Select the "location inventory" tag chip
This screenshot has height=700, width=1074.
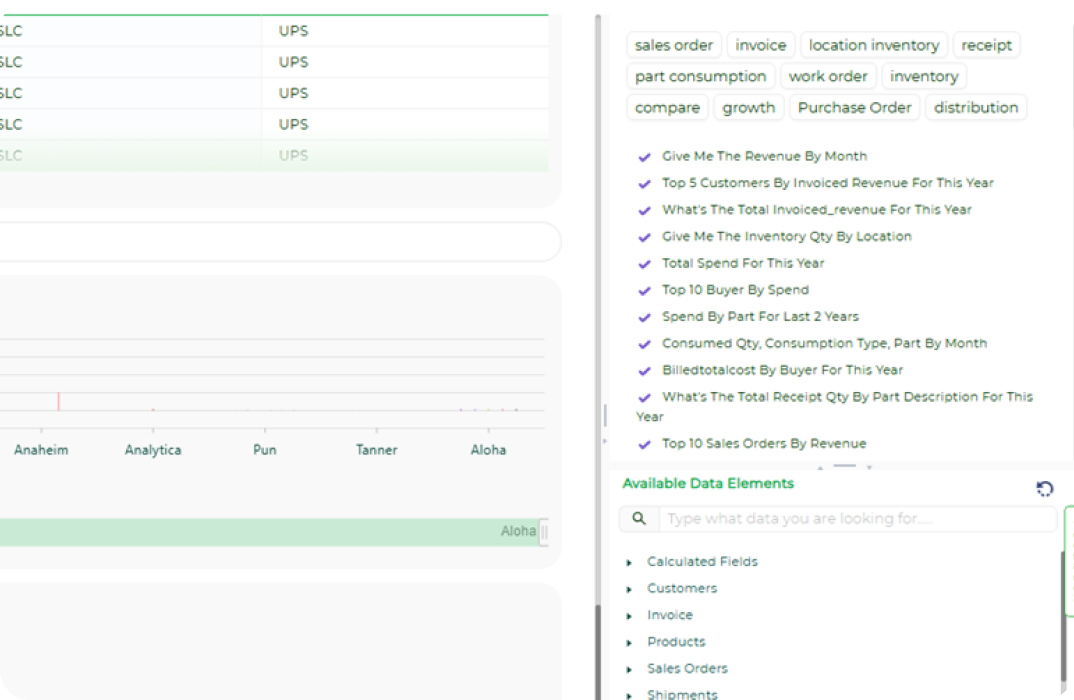[873, 45]
